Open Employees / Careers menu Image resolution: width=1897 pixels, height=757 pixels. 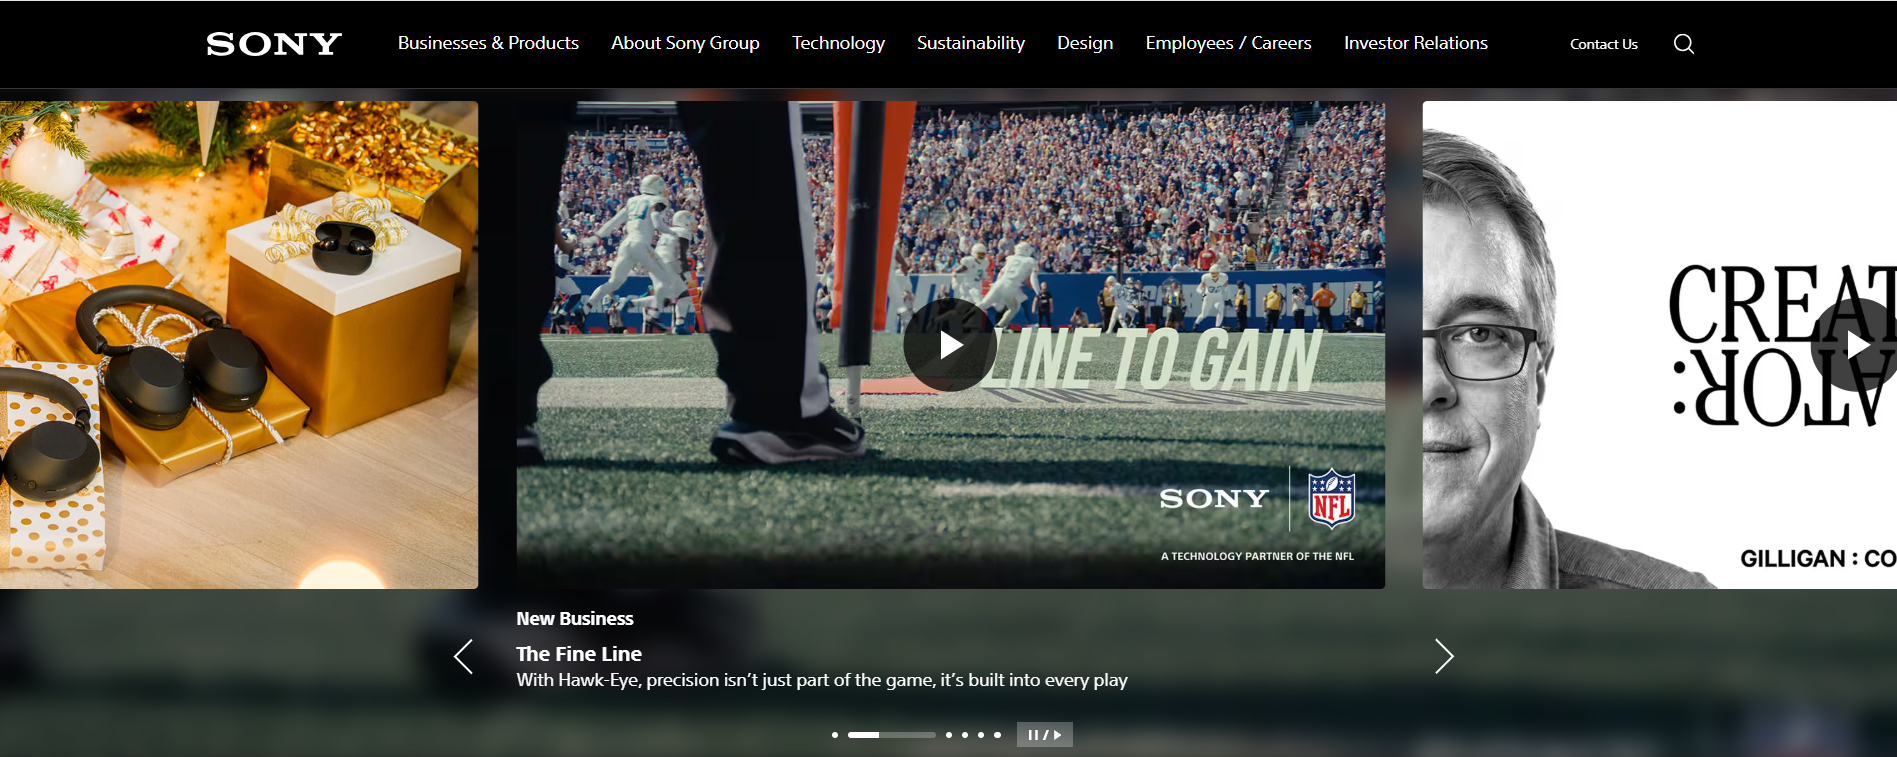pos(1228,43)
